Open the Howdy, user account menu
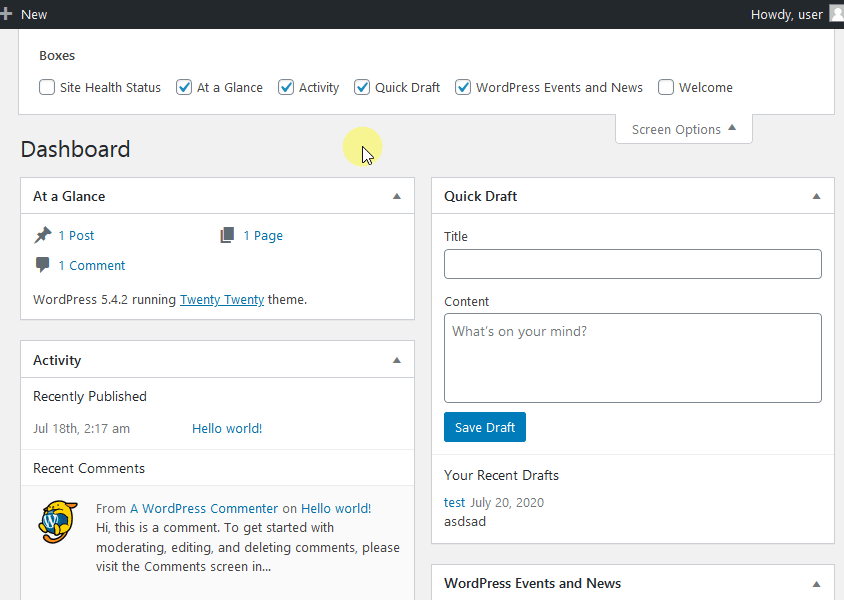Image resolution: width=844 pixels, height=600 pixels. tap(786, 14)
